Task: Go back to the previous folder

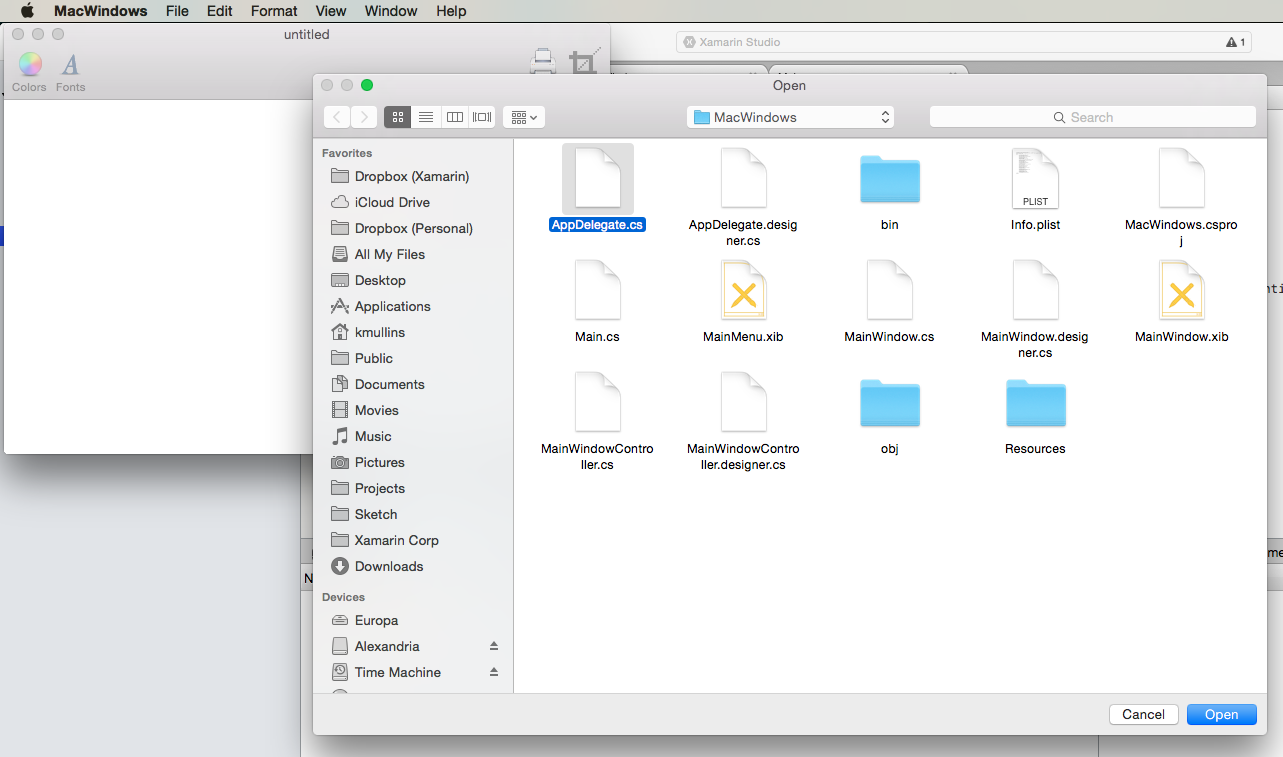Action: [337, 117]
